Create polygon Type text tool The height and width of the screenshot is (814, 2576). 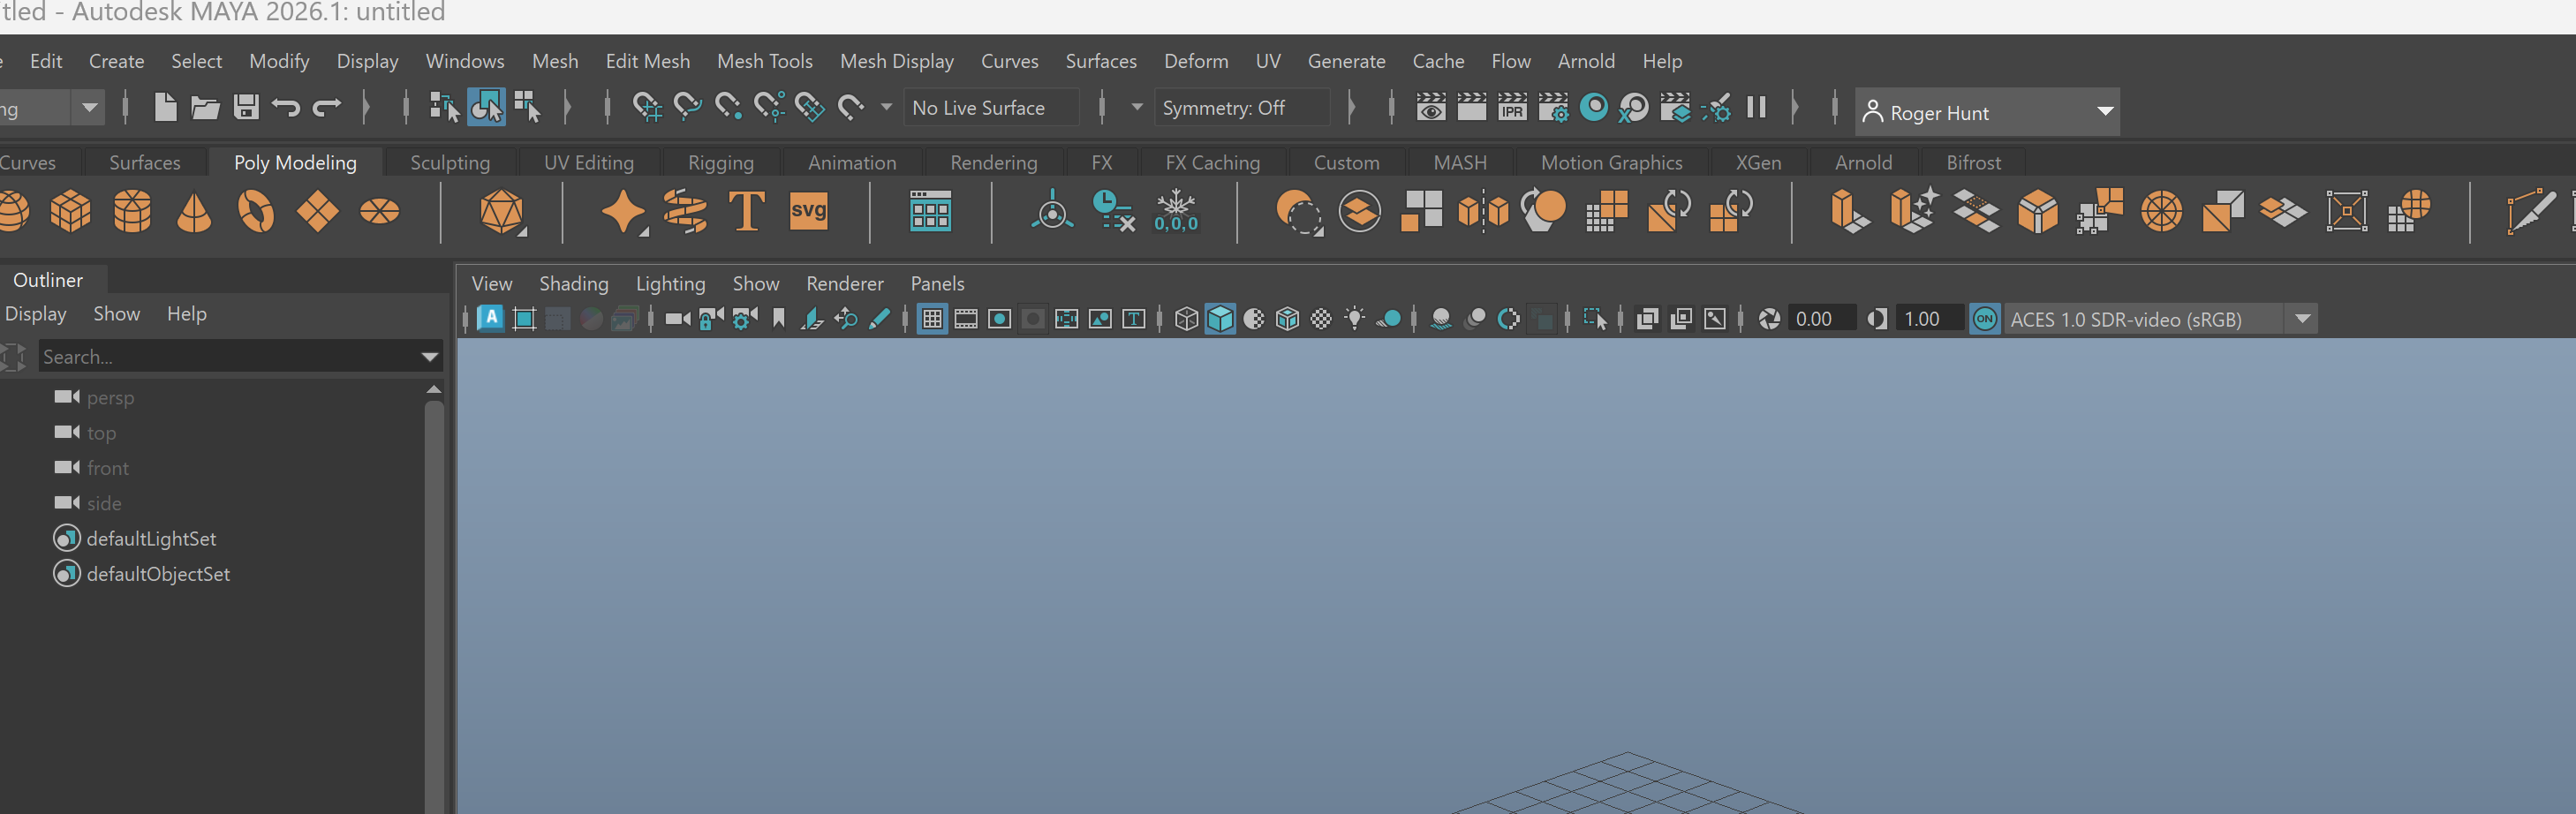click(746, 212)
